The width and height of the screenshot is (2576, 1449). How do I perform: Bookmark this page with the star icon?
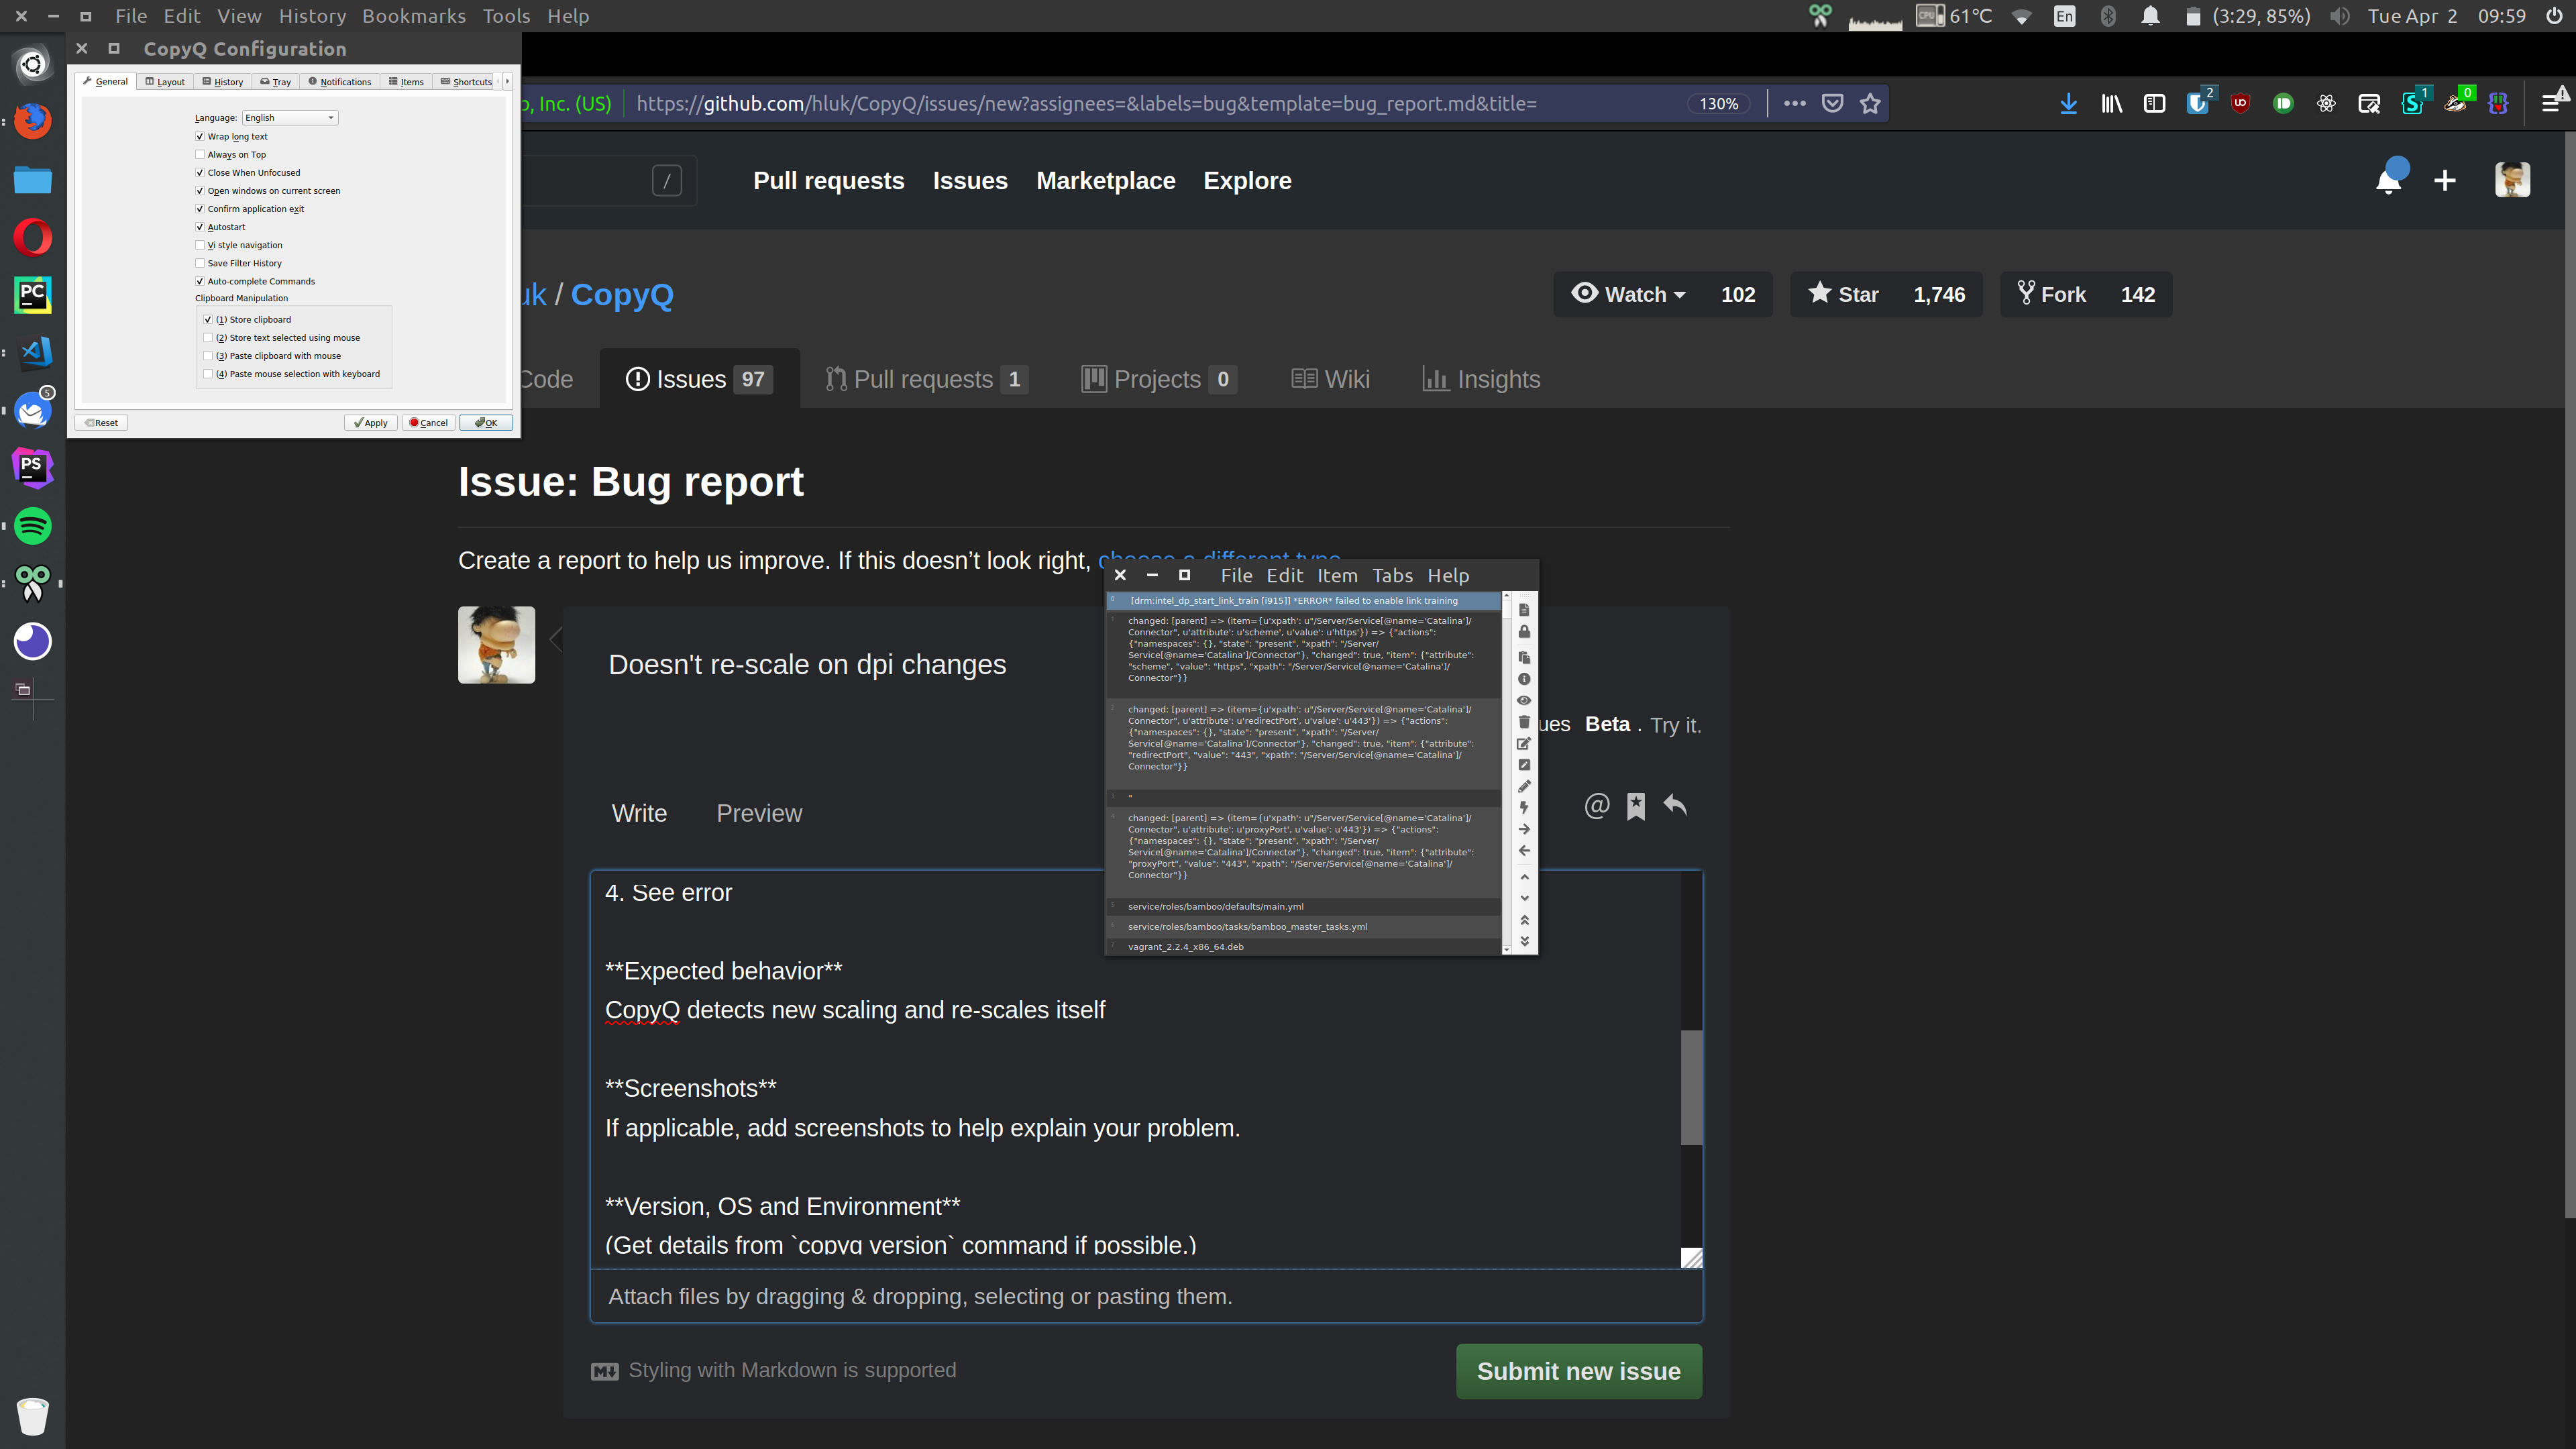point(1870,103)
